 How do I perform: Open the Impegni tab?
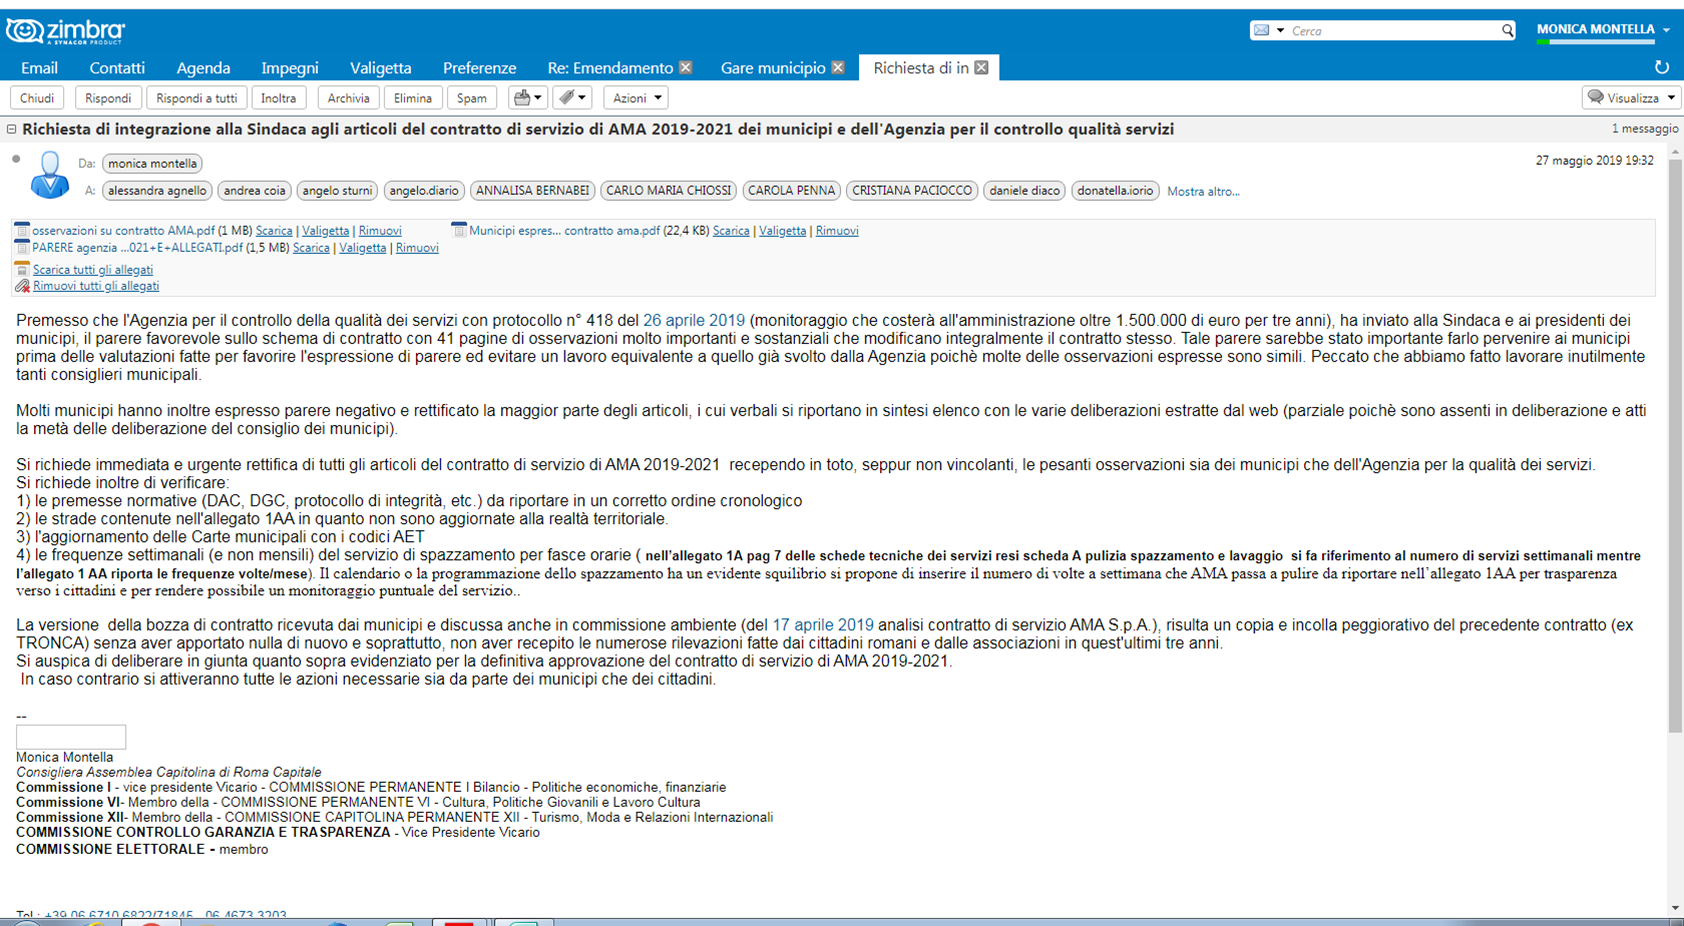tap(290, 68)
